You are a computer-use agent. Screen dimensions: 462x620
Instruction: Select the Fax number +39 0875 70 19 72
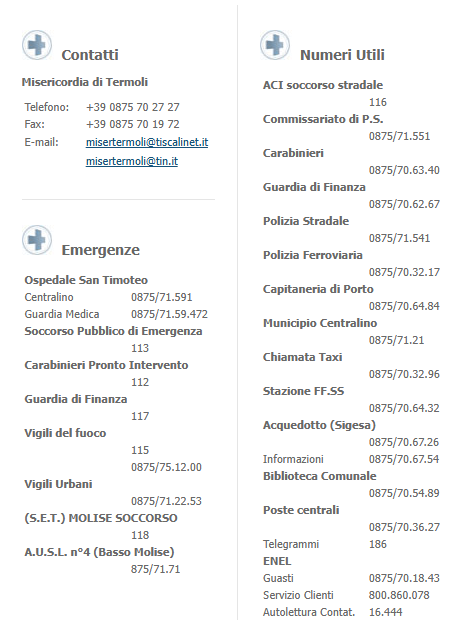click(x=133, y=124)
